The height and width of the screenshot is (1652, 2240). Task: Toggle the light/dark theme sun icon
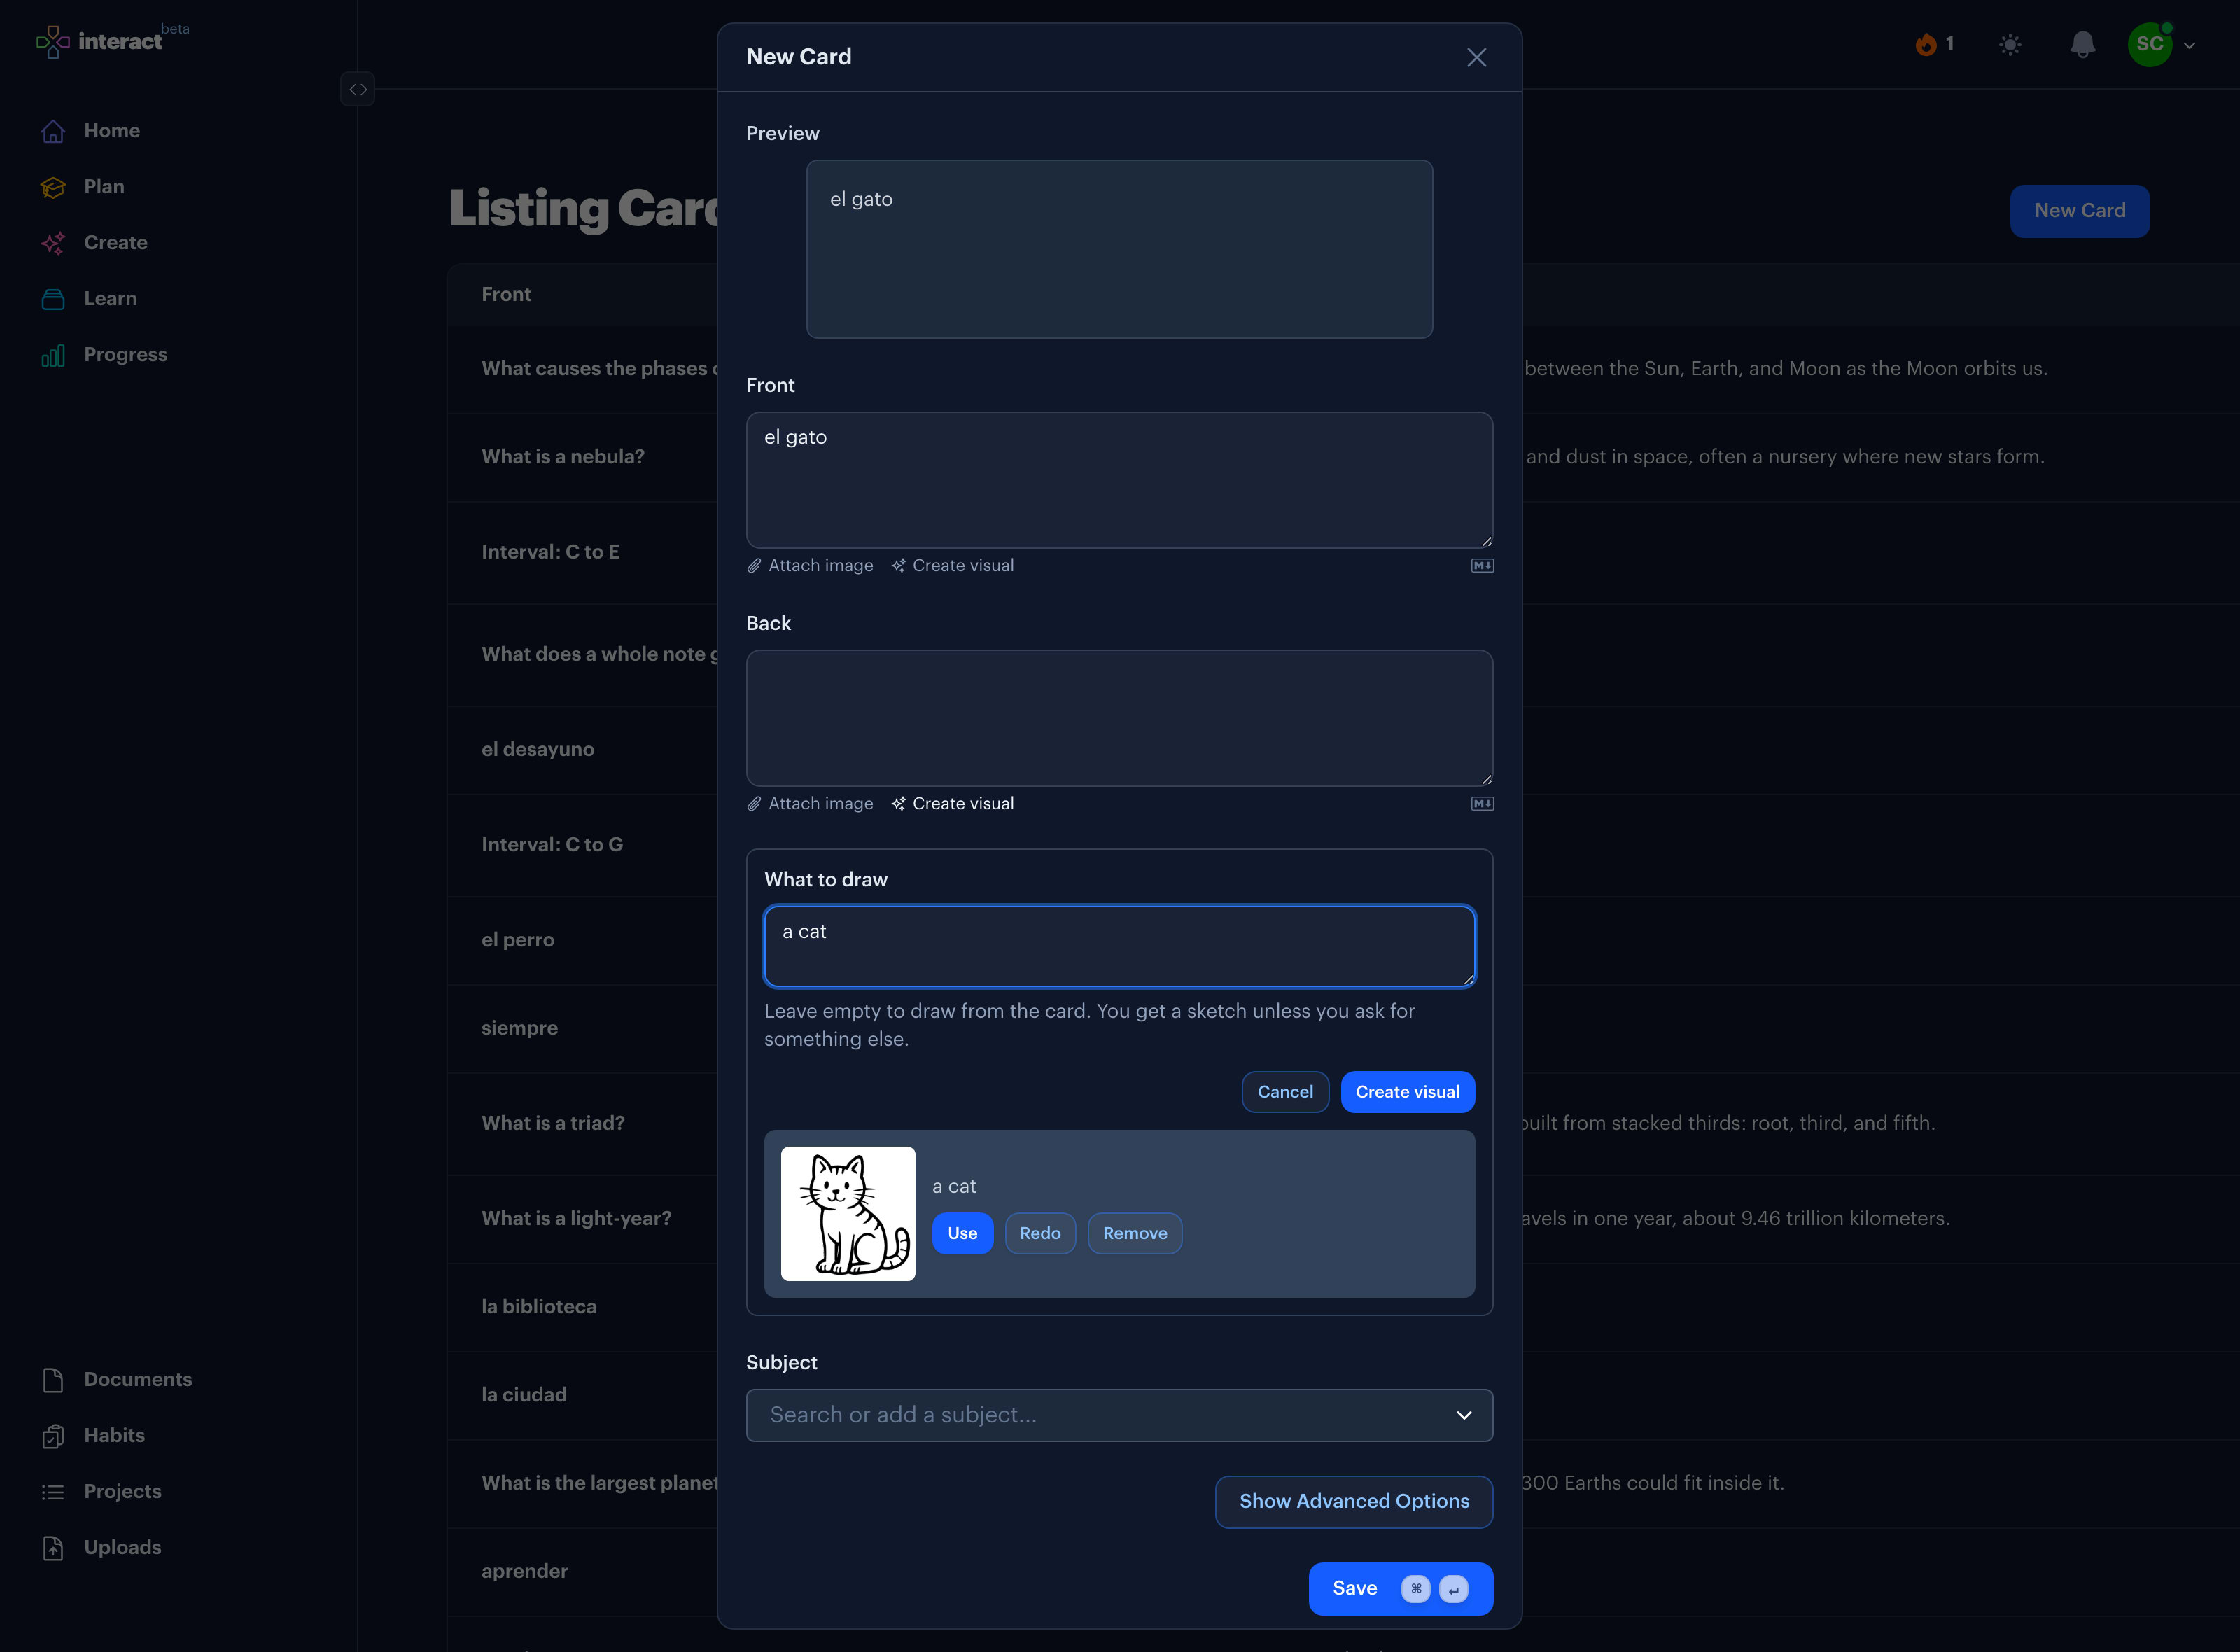pos(2010,44)
